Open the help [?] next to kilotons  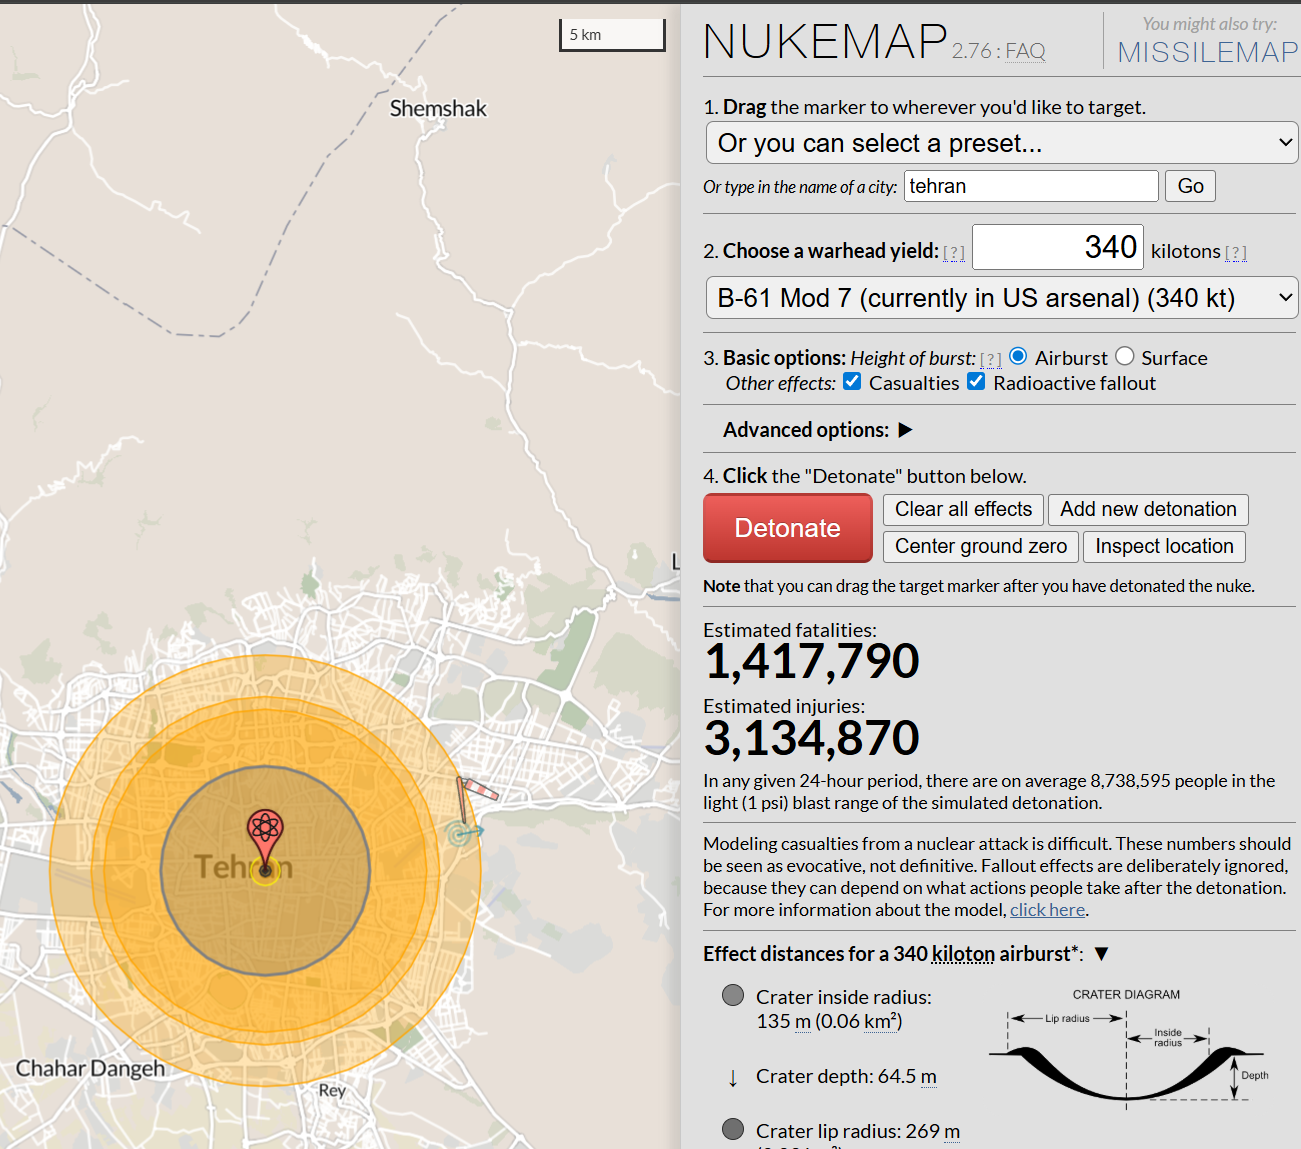coord(1236,252)
